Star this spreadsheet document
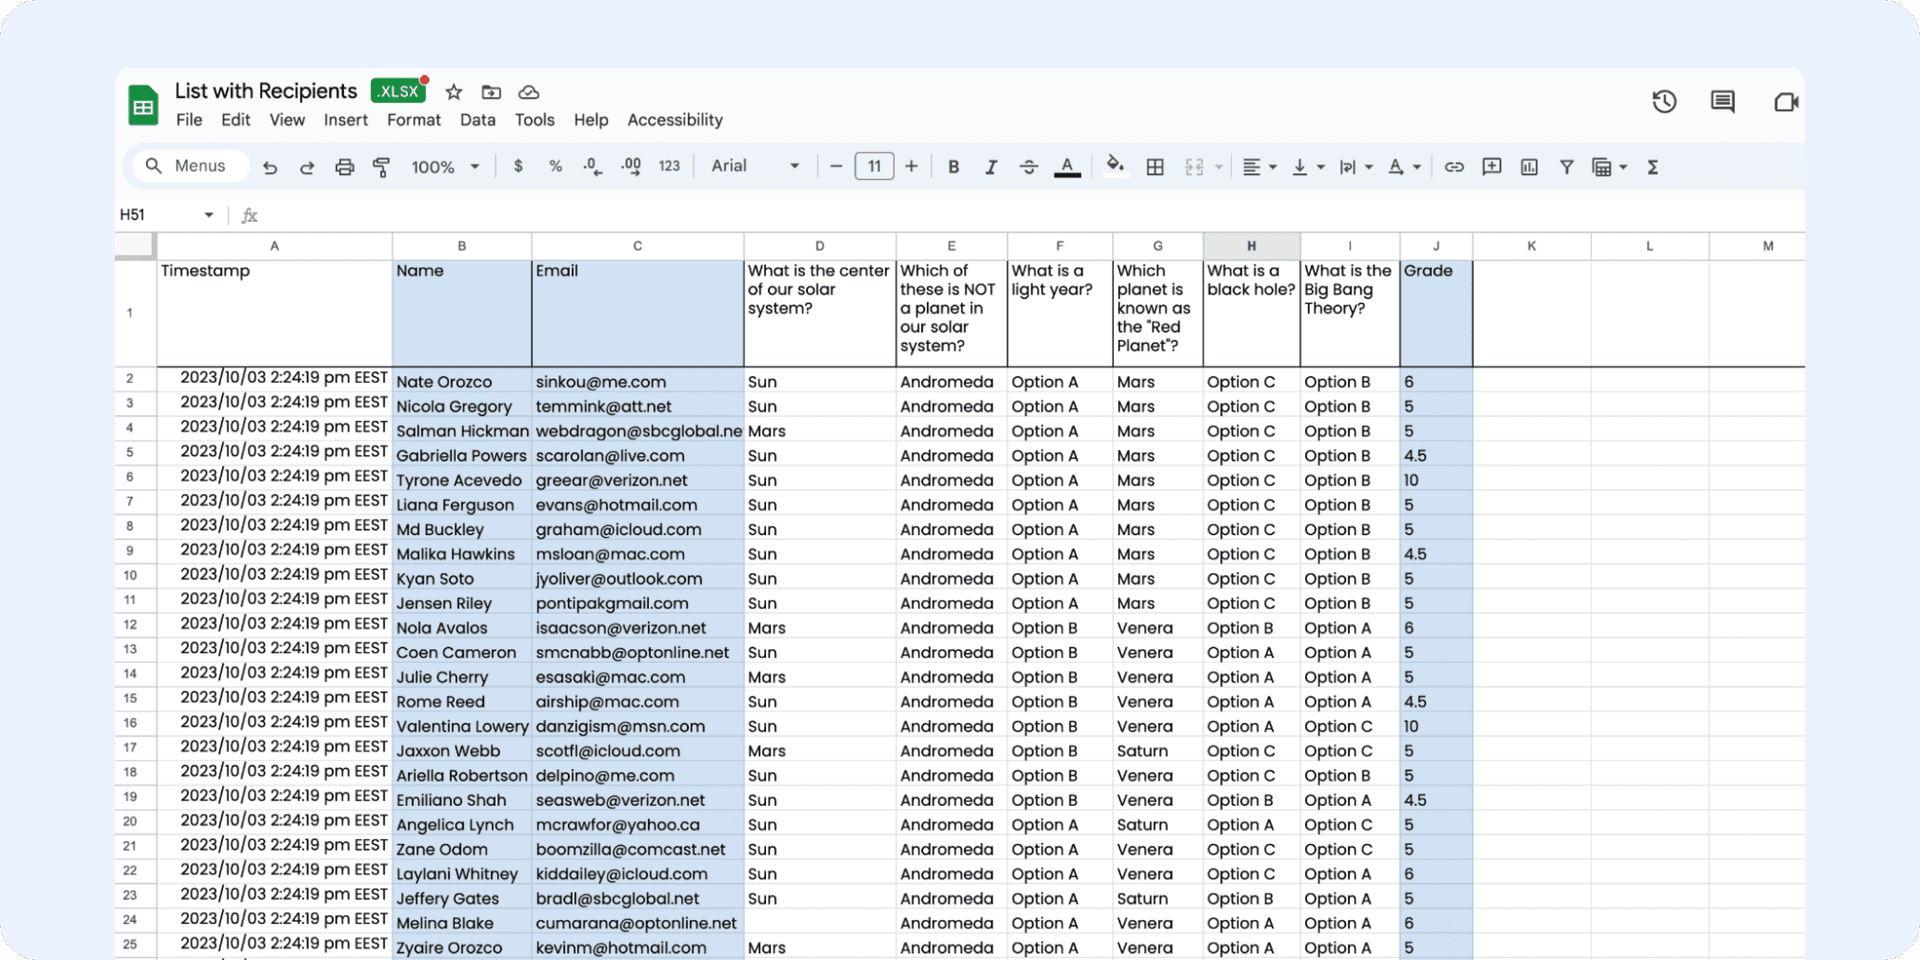1920x960 pixels. [454, 92]
